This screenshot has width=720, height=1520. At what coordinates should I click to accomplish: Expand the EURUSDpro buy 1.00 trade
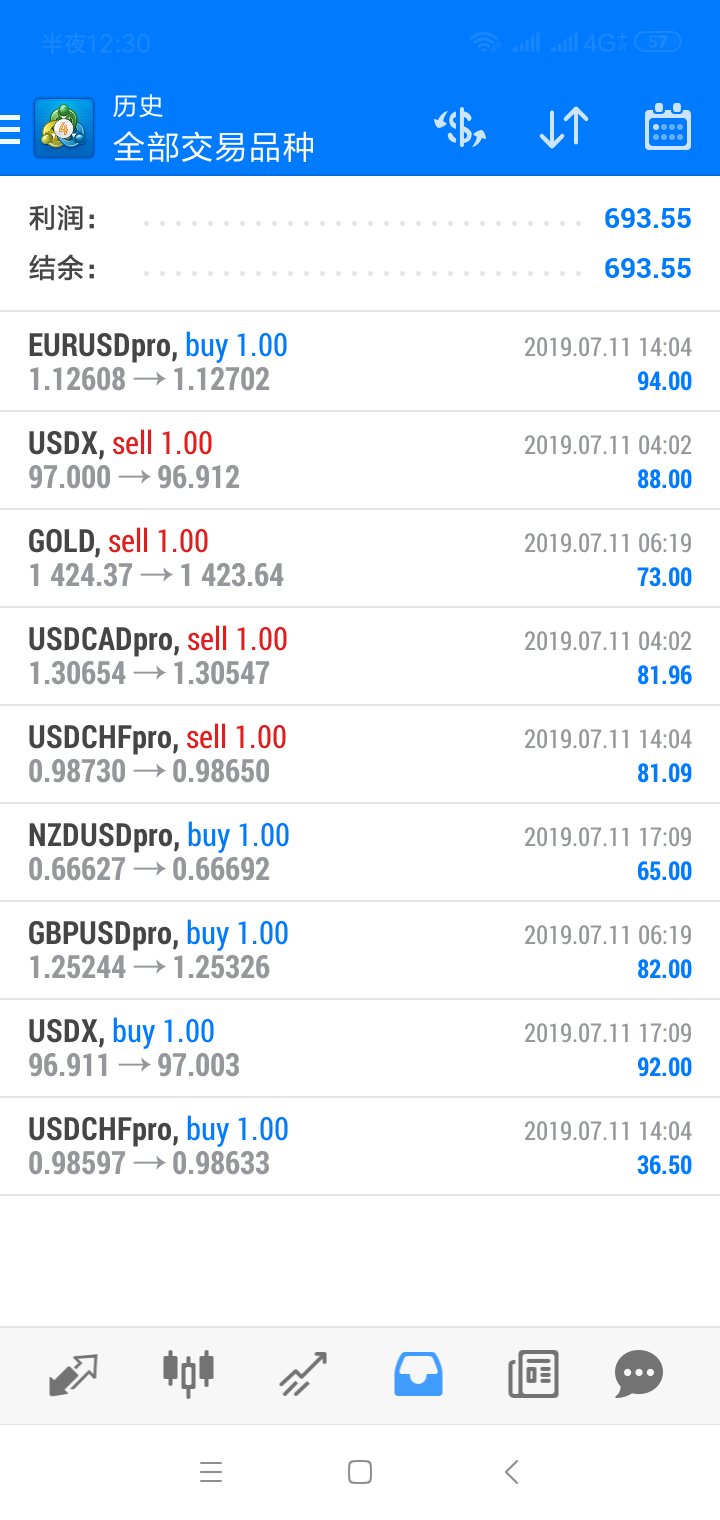(360, 362)
